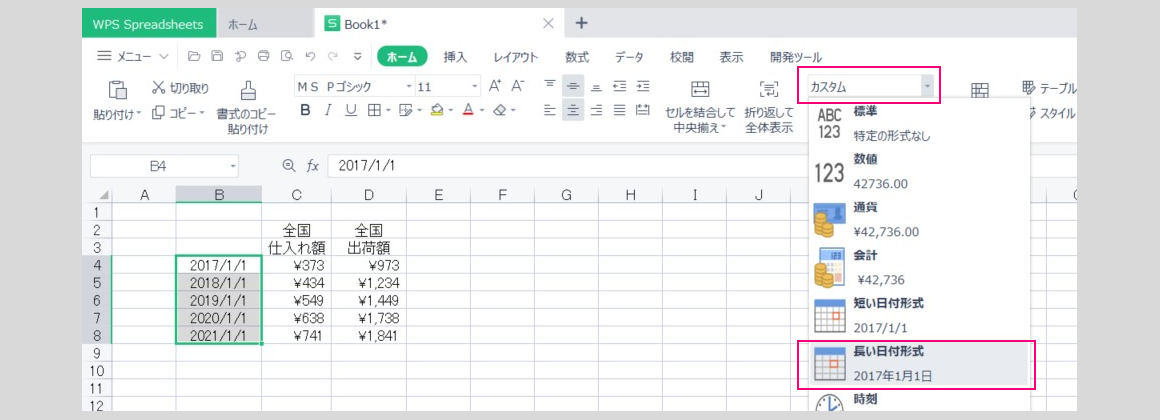Switch to the 校閲 ribbon tab
The image size is (1160, 420).
click(681, 57)
